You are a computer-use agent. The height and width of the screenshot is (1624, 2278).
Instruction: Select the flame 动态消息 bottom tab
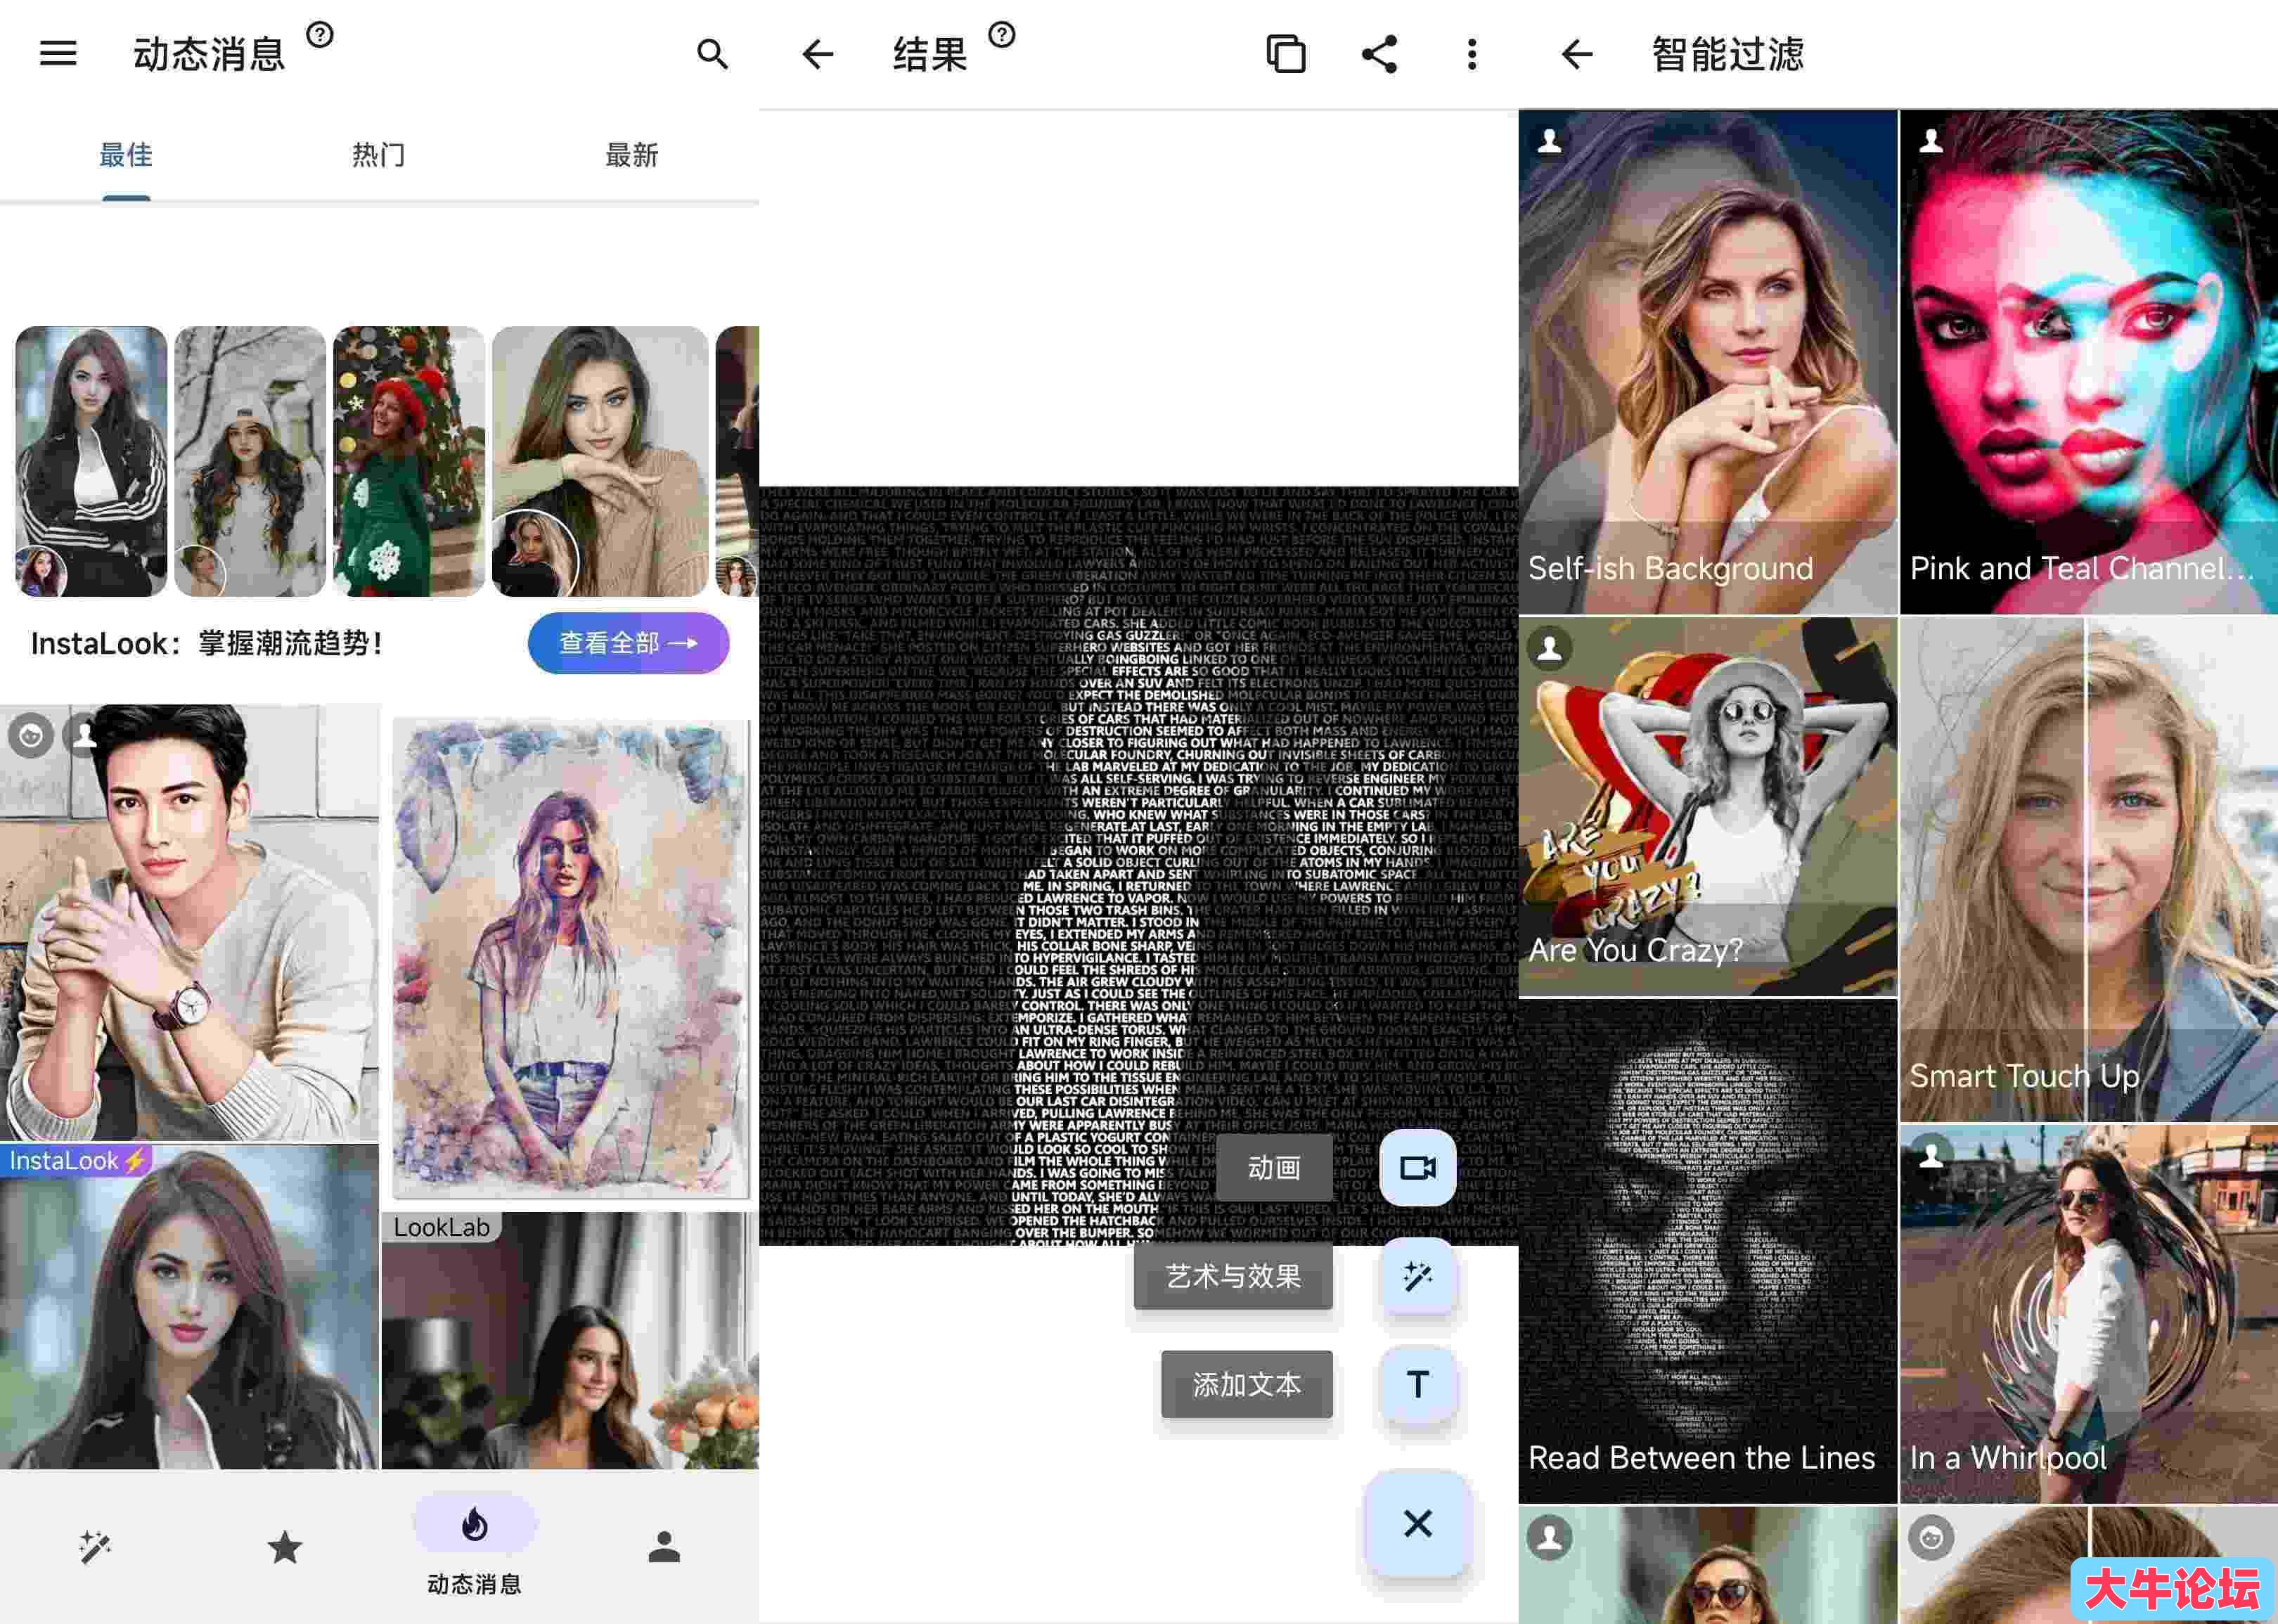coord(475,1545)
